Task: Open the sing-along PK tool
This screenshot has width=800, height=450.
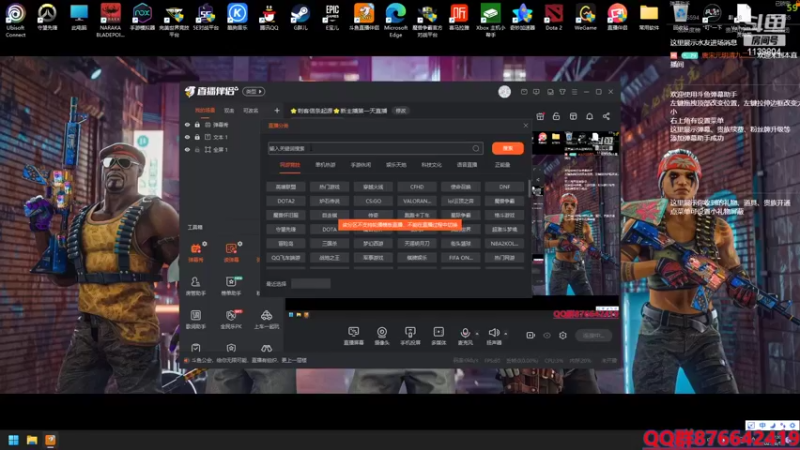Action: tap(231, 318)
